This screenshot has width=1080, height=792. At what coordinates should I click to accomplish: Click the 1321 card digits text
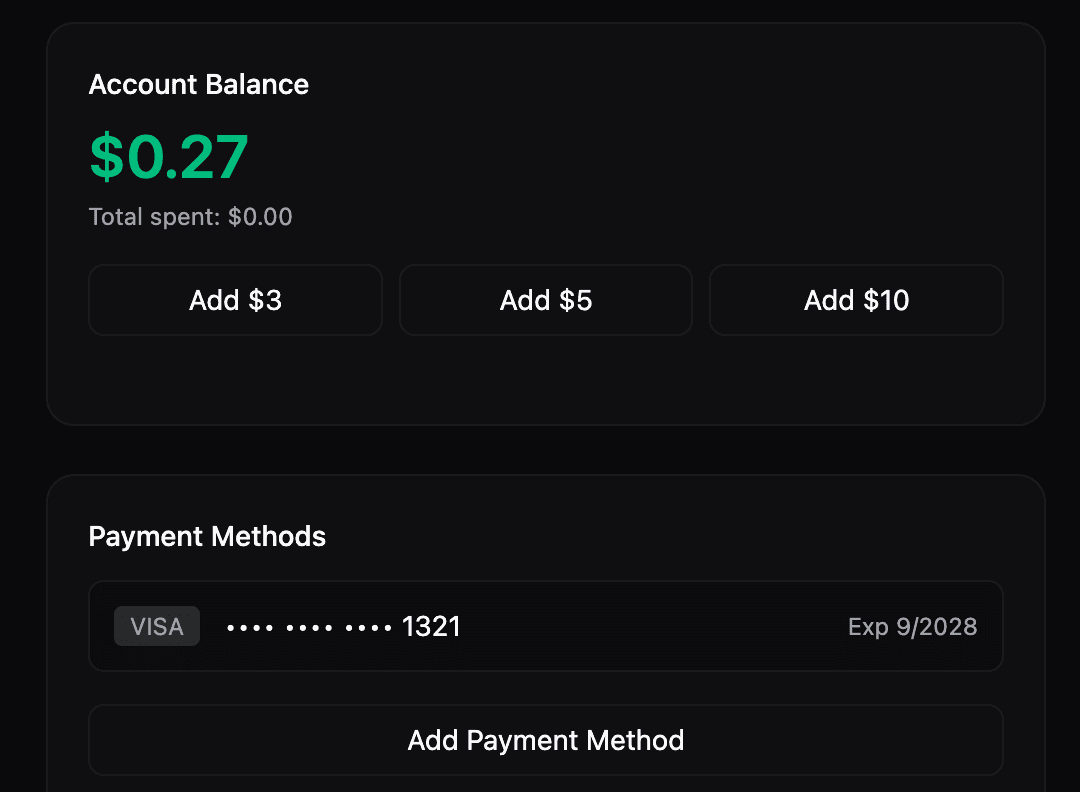coord(430,626)
